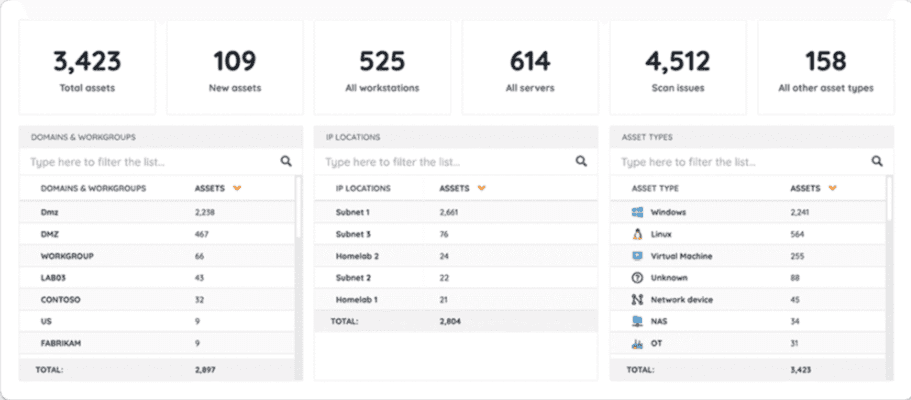911x400 pixels.
Task: Click search icon in Asset Types panel
Action: point(877,162)
